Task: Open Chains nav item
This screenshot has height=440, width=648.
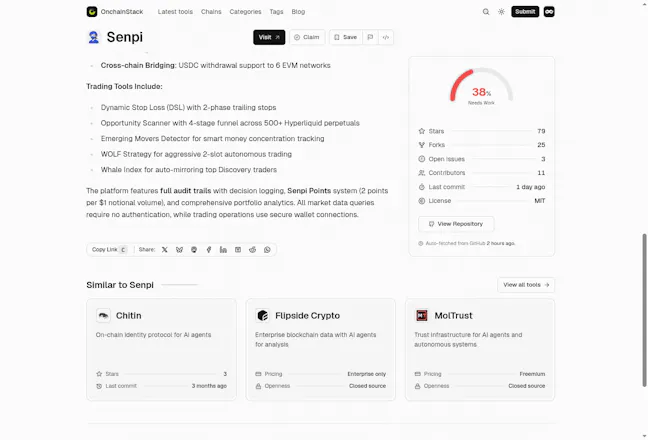Action: [211, 12]
